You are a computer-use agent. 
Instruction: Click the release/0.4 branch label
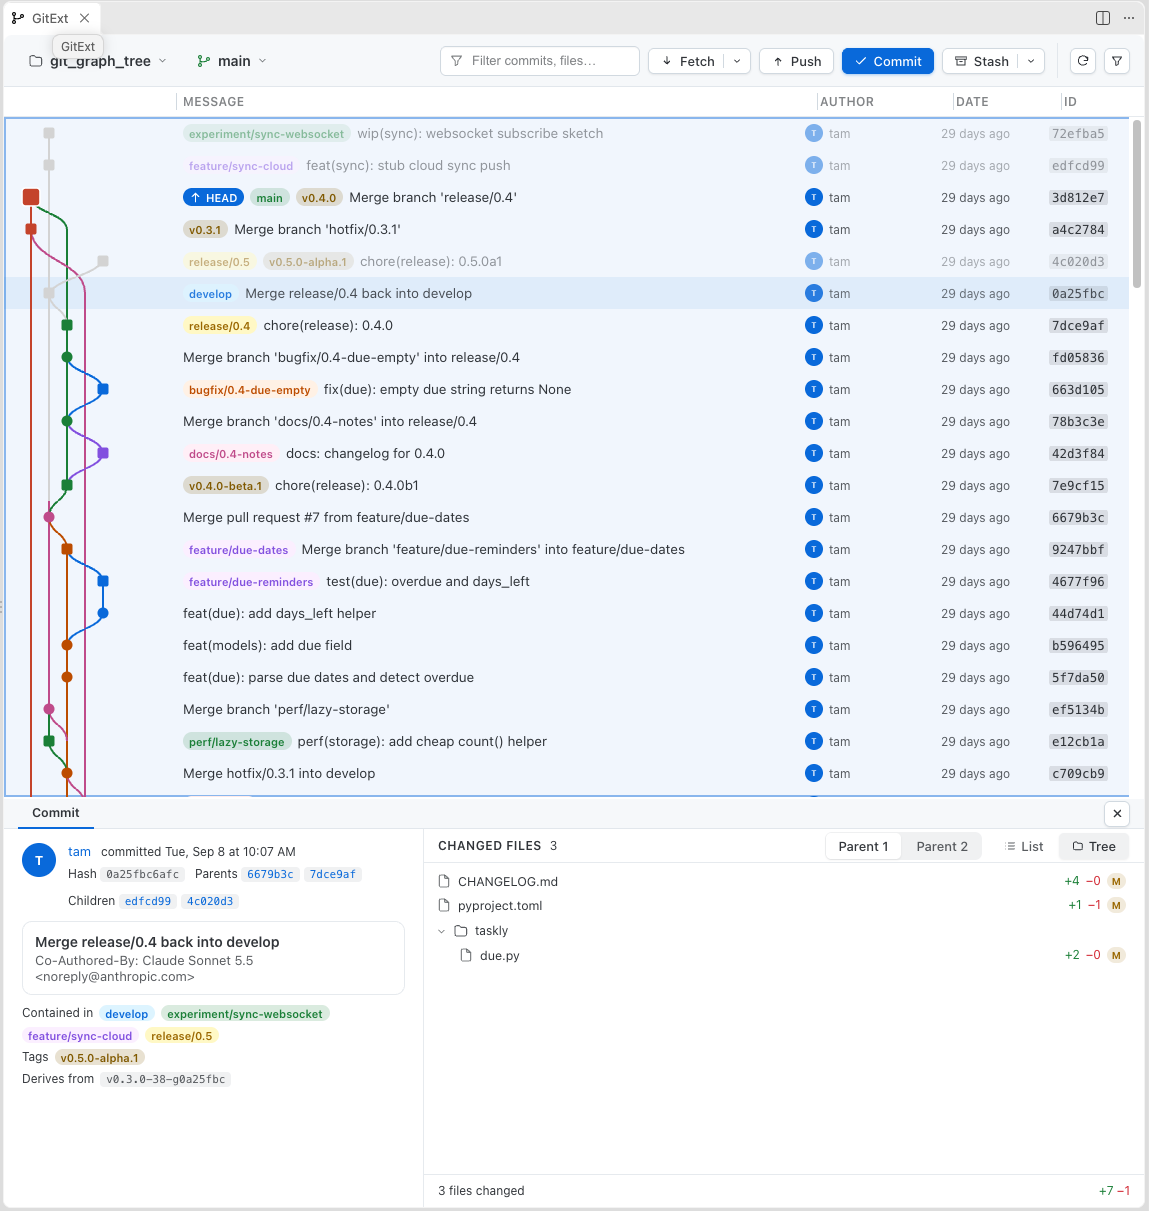pyautogui.click(x=219, y=326)
